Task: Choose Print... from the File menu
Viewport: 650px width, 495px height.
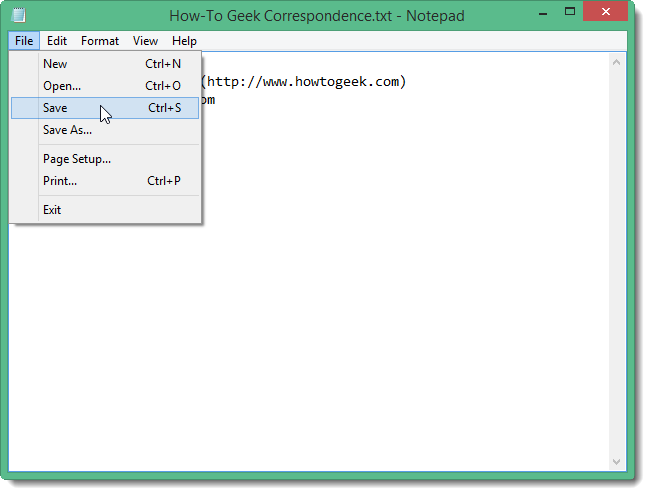Action: point(105,181)
